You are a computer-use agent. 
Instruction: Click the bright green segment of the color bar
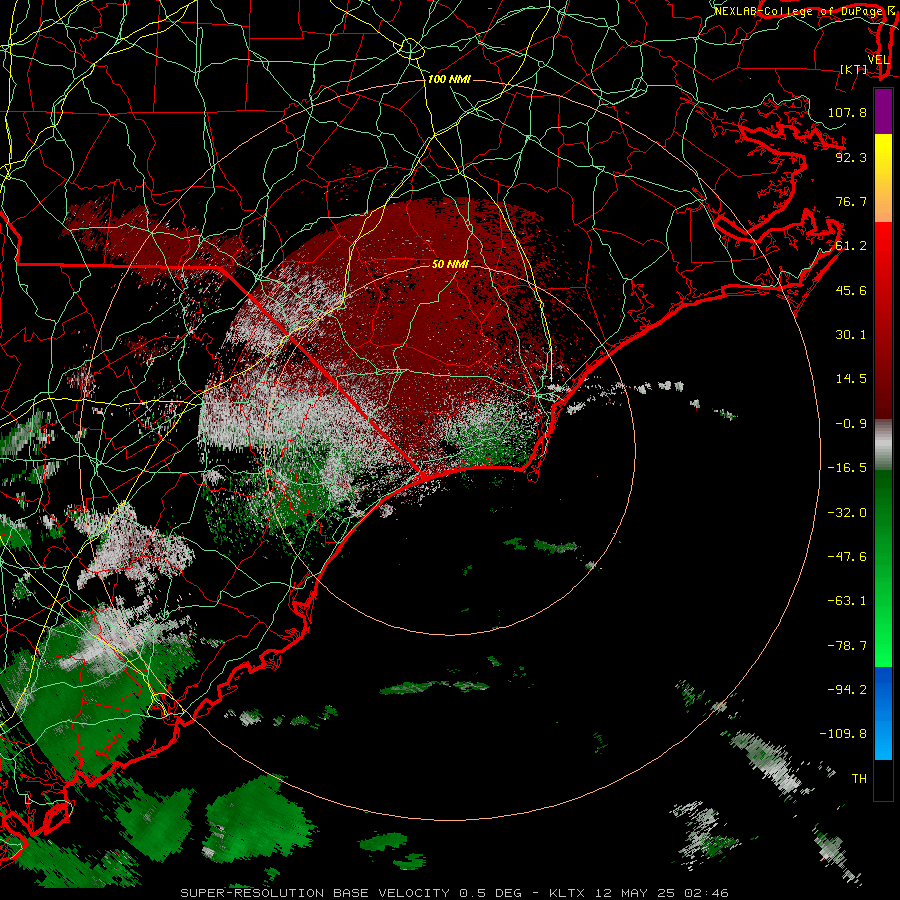point(883,569)
